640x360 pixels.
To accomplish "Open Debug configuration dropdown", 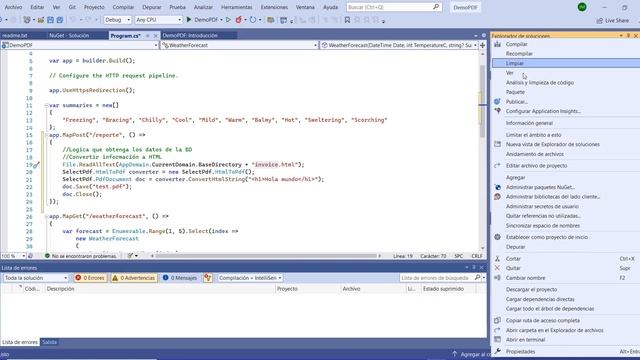I will [x=118, y=20].
